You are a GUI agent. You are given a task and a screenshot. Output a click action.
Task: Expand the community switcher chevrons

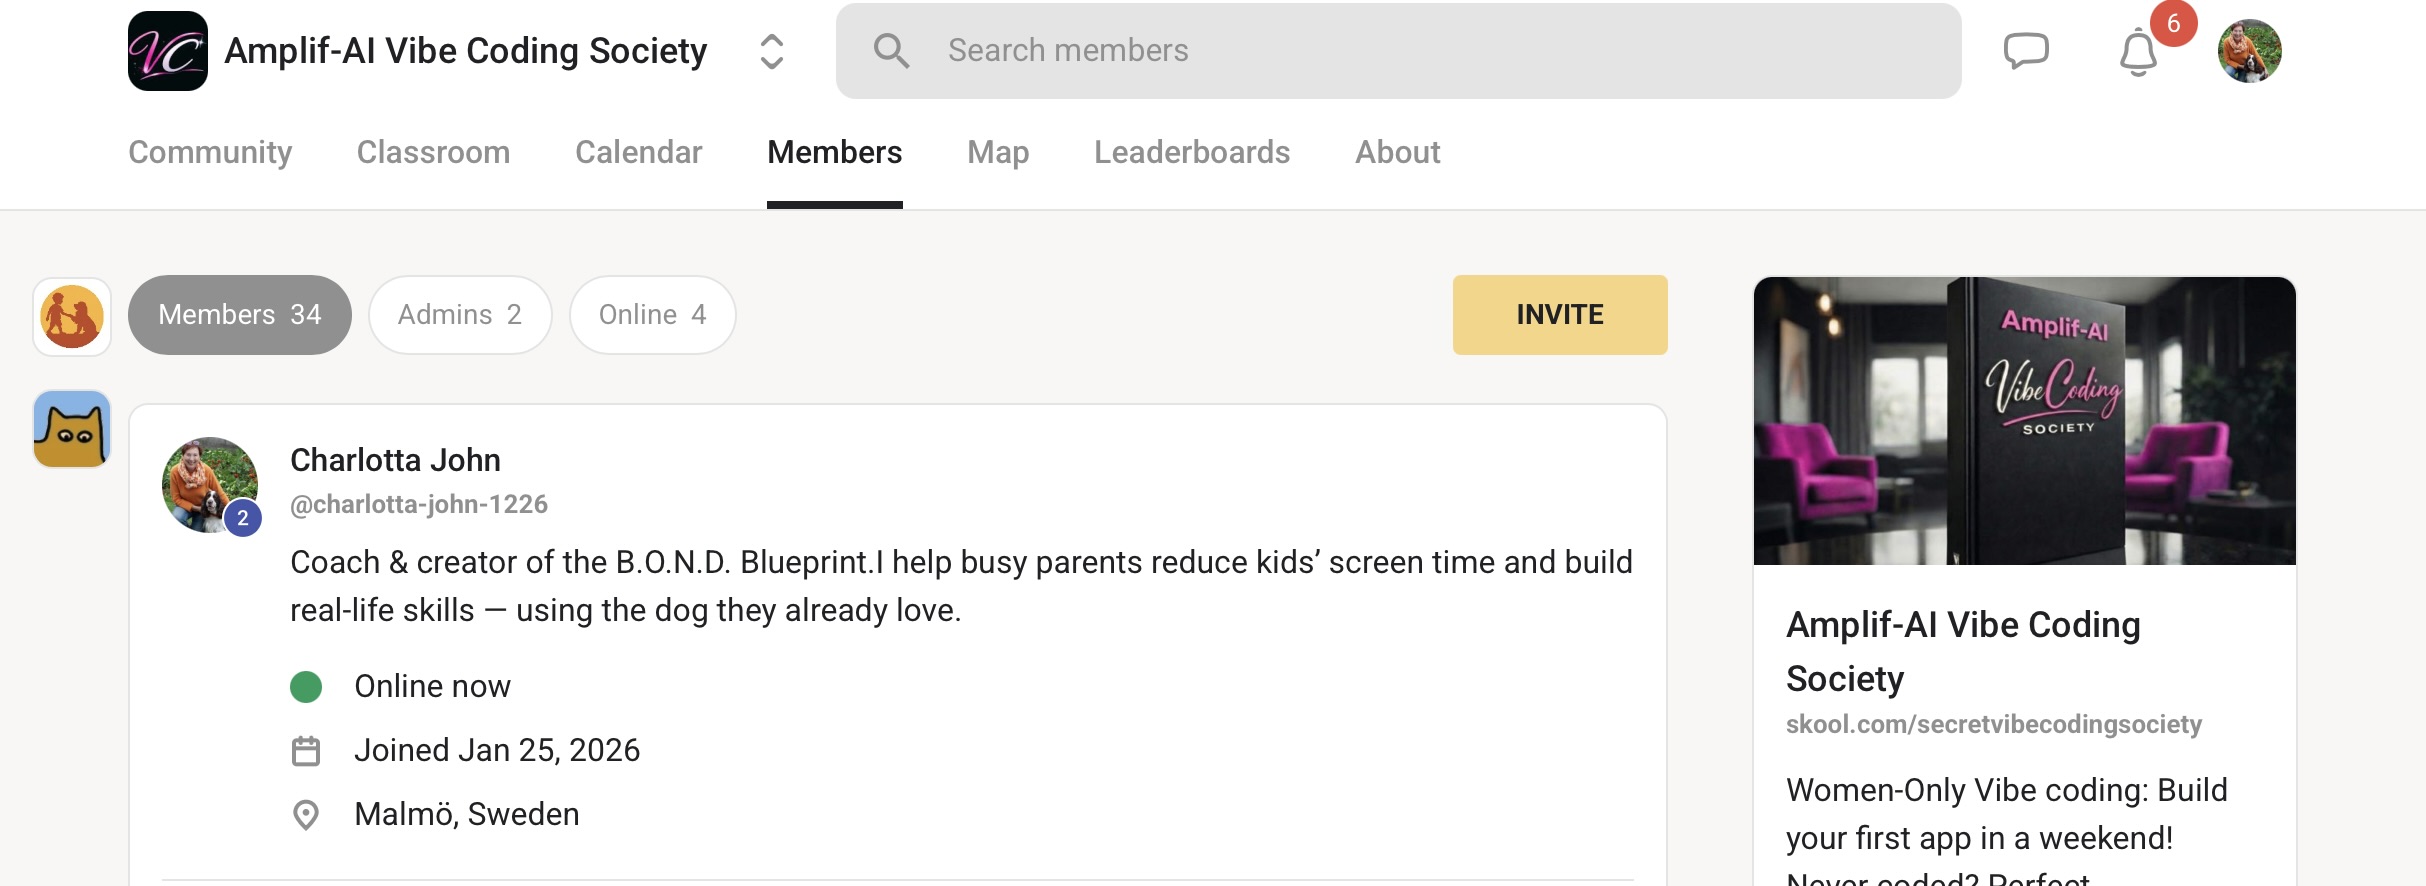pos(771,52)
